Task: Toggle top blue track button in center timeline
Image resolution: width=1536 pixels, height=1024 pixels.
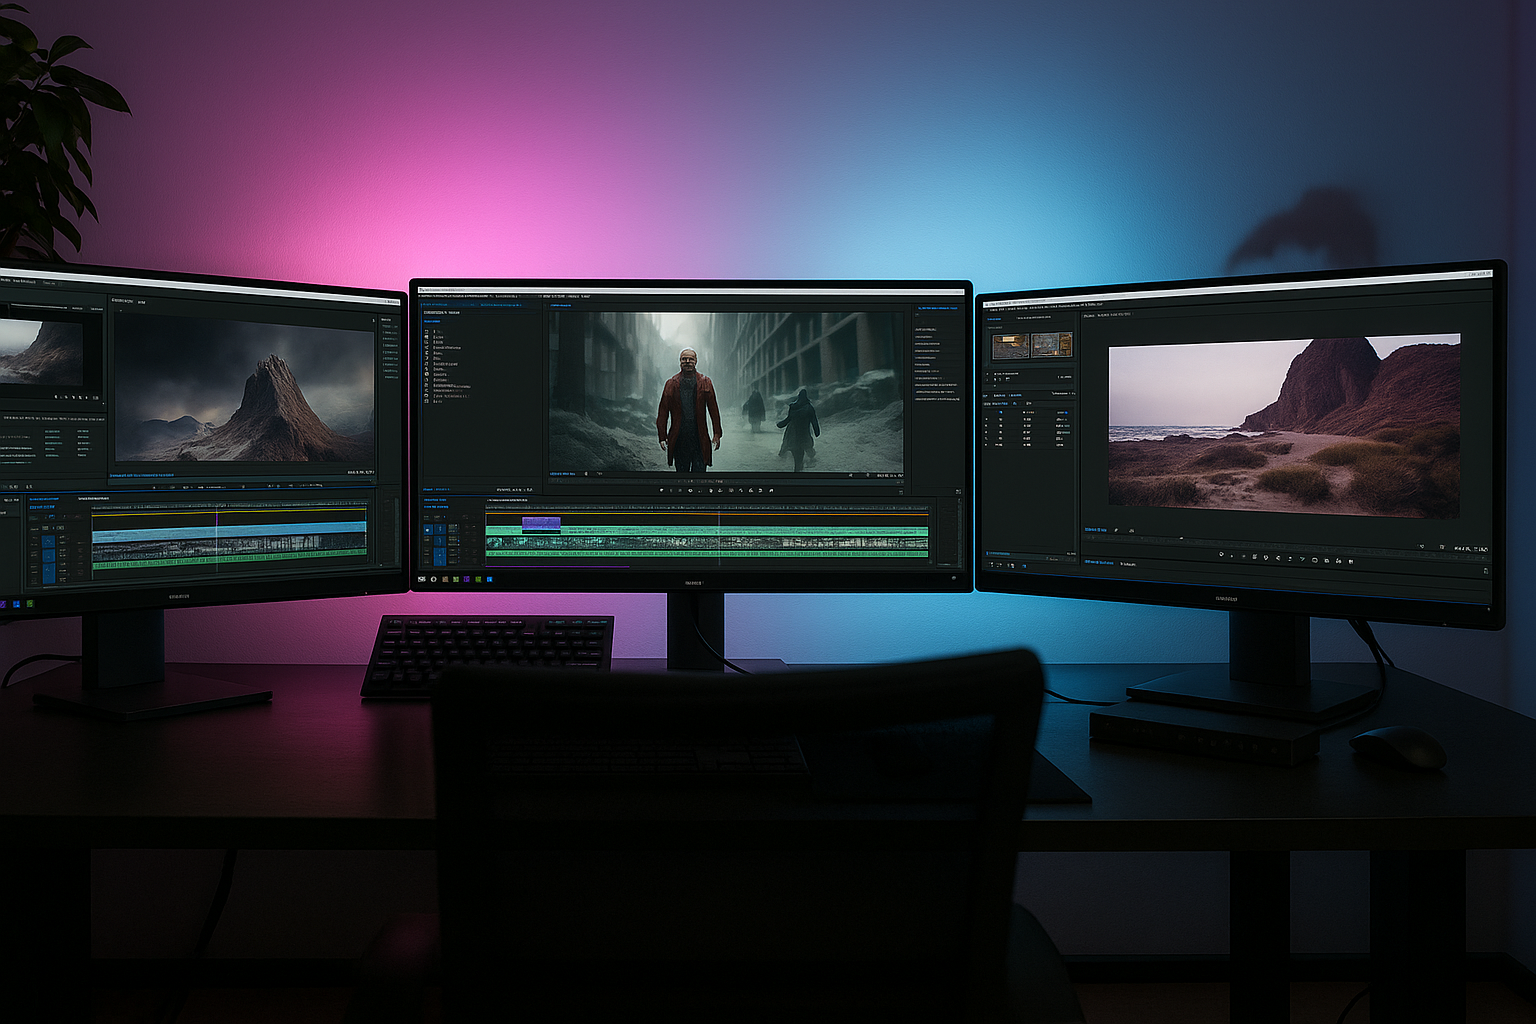Action: click(x=428, y=530)
